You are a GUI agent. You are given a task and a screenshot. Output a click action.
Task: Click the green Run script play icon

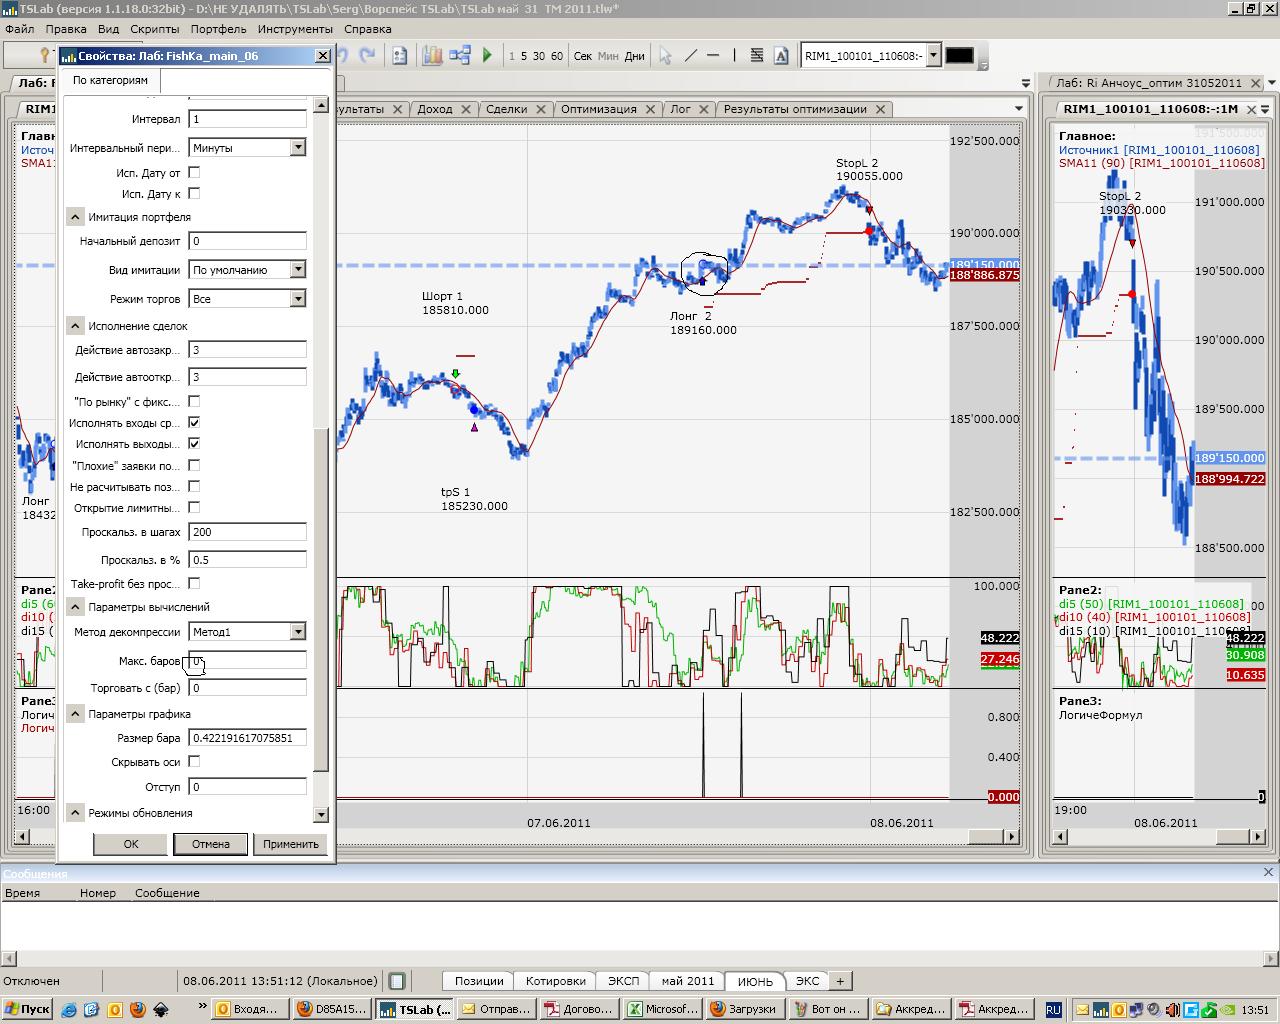tap(487, 56)
